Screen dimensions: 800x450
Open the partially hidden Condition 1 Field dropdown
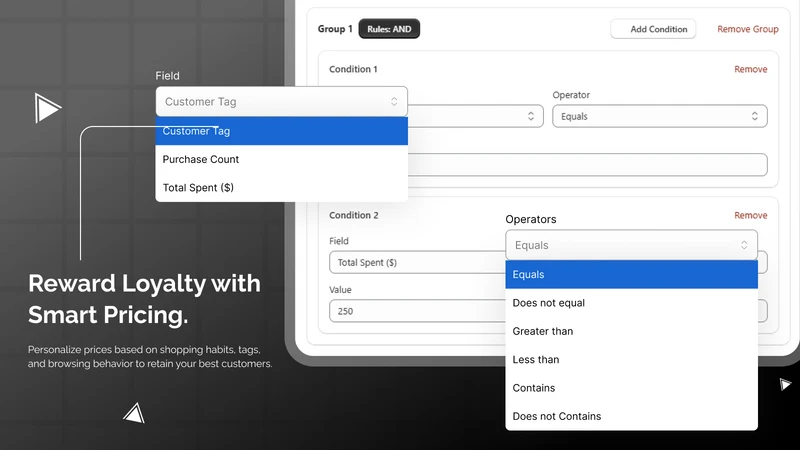click(476, 116)
